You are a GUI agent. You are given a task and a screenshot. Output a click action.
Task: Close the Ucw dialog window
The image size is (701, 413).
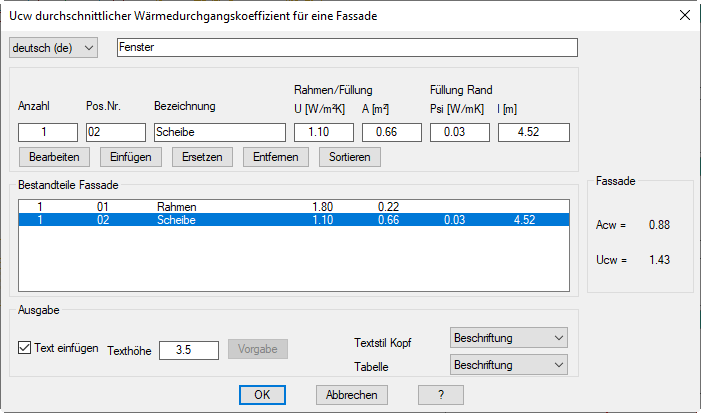[684, 15]
